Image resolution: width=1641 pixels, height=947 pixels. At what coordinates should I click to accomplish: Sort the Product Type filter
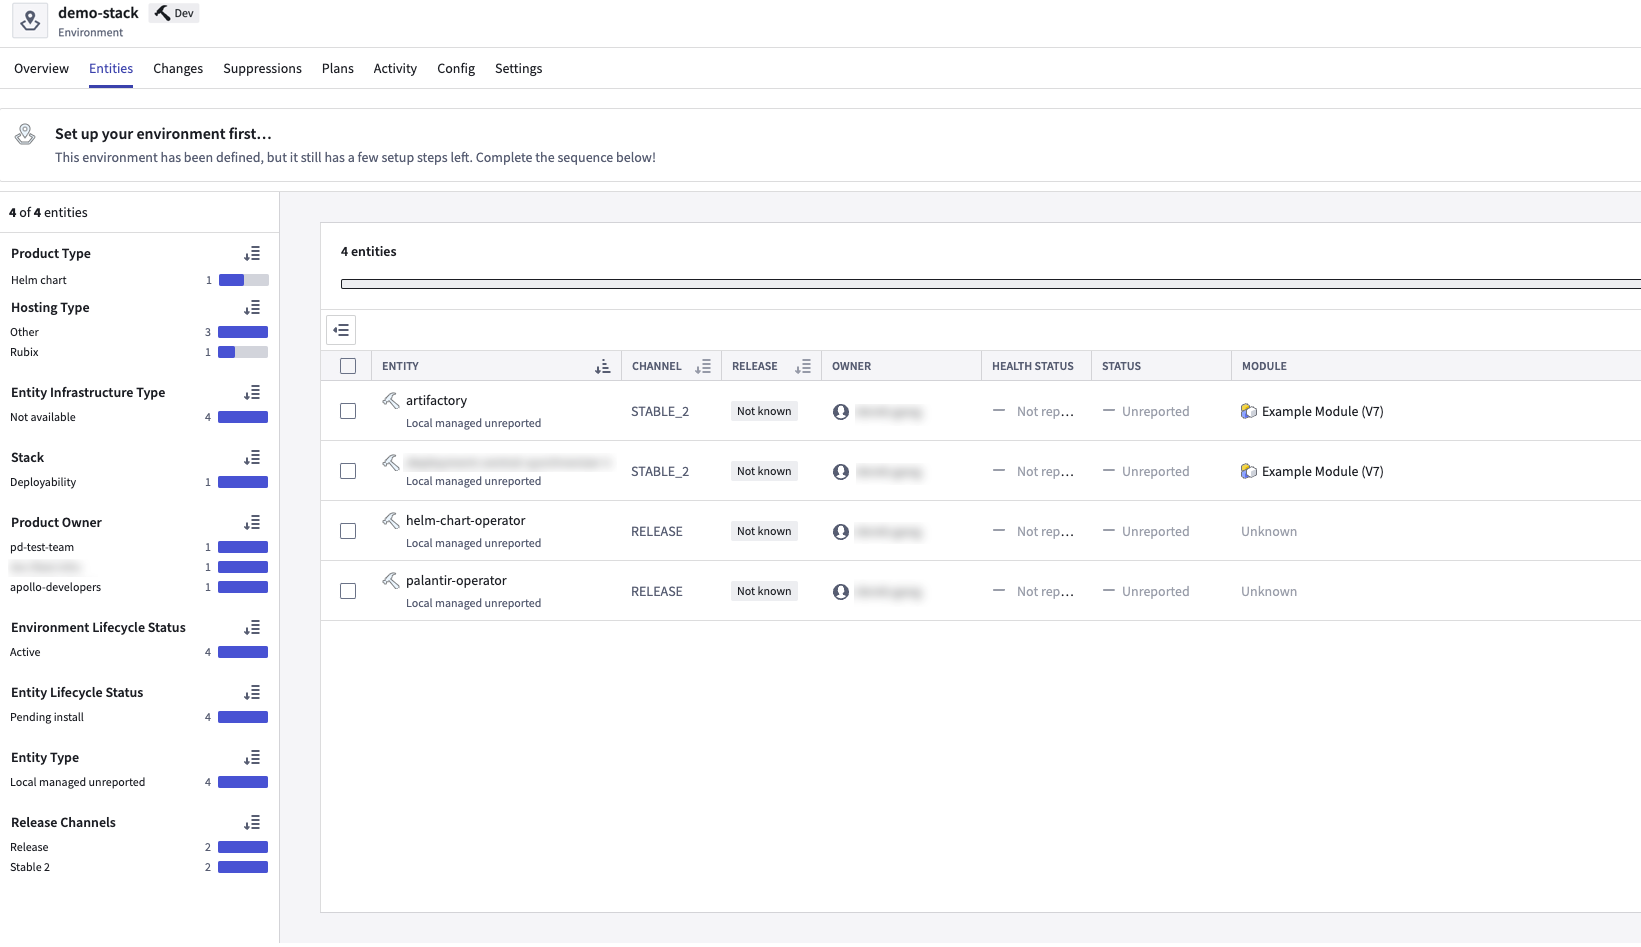click(x=252, y=254)
